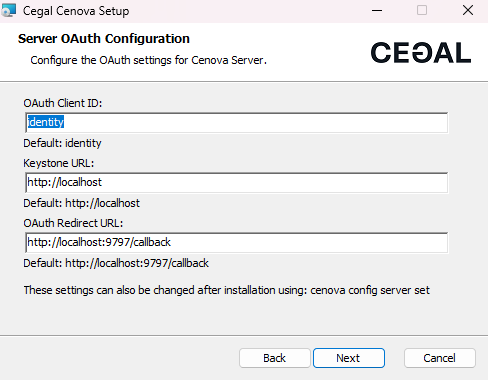Image resolution: width=488 pixels, height=380 pixels.
Task: Click the 'Default: http://localhost' hint text
Action: [82, 203]
